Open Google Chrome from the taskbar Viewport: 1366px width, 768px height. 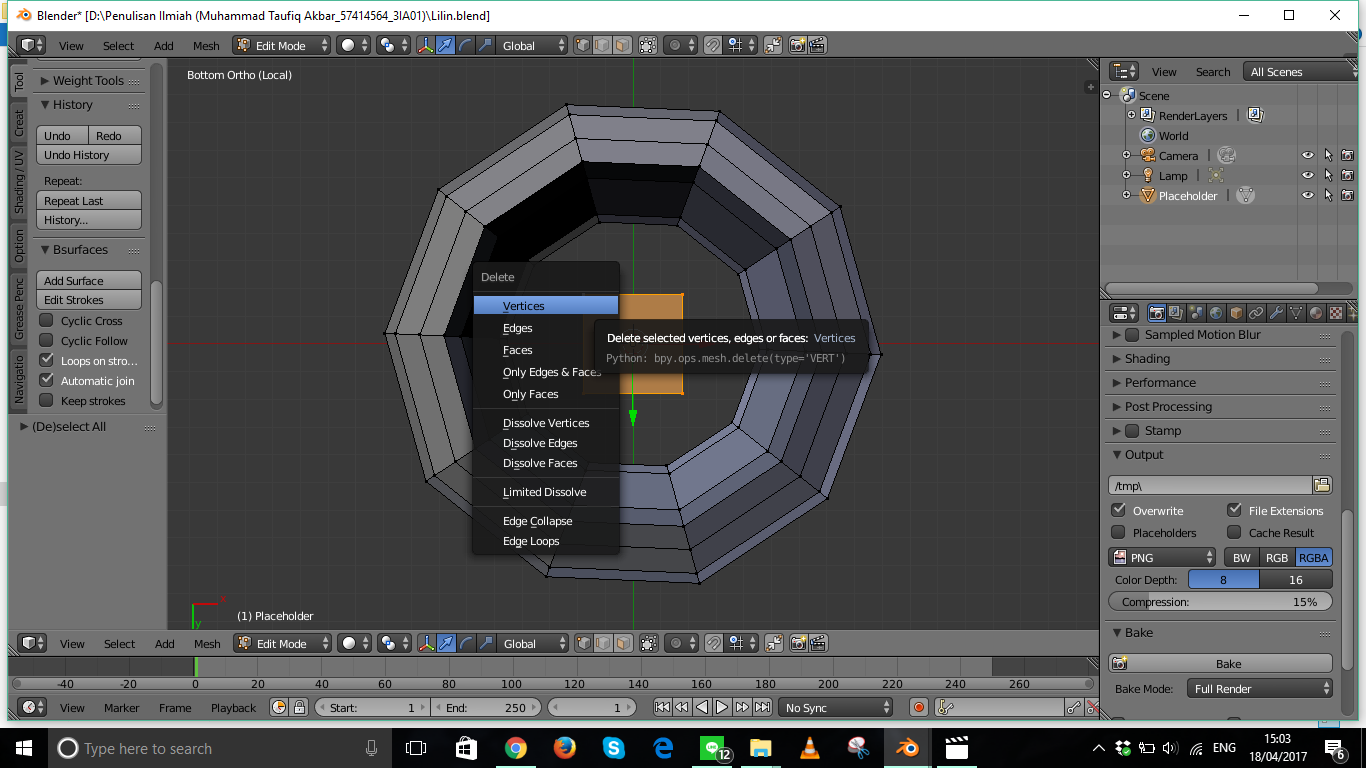[516, 747]
